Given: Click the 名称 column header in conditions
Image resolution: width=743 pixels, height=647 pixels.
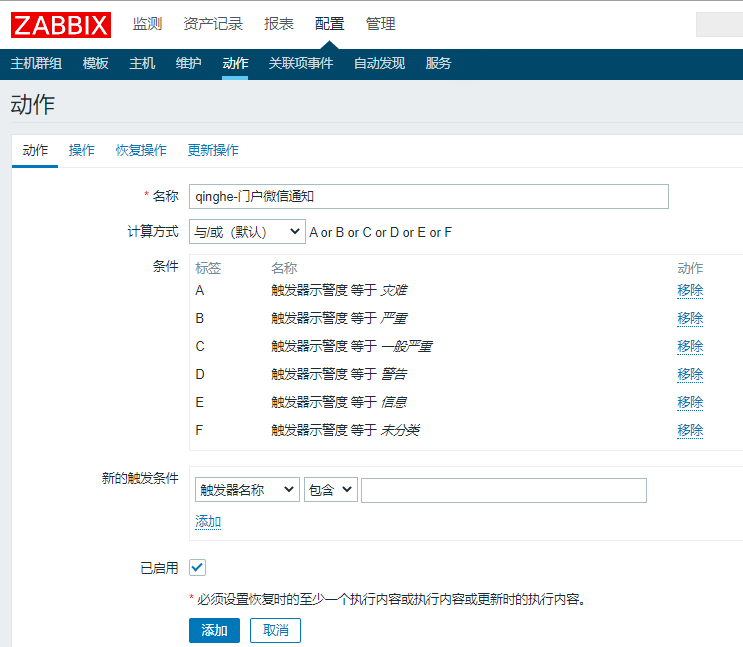Looking at the screenshot, I should pos(284,268).
